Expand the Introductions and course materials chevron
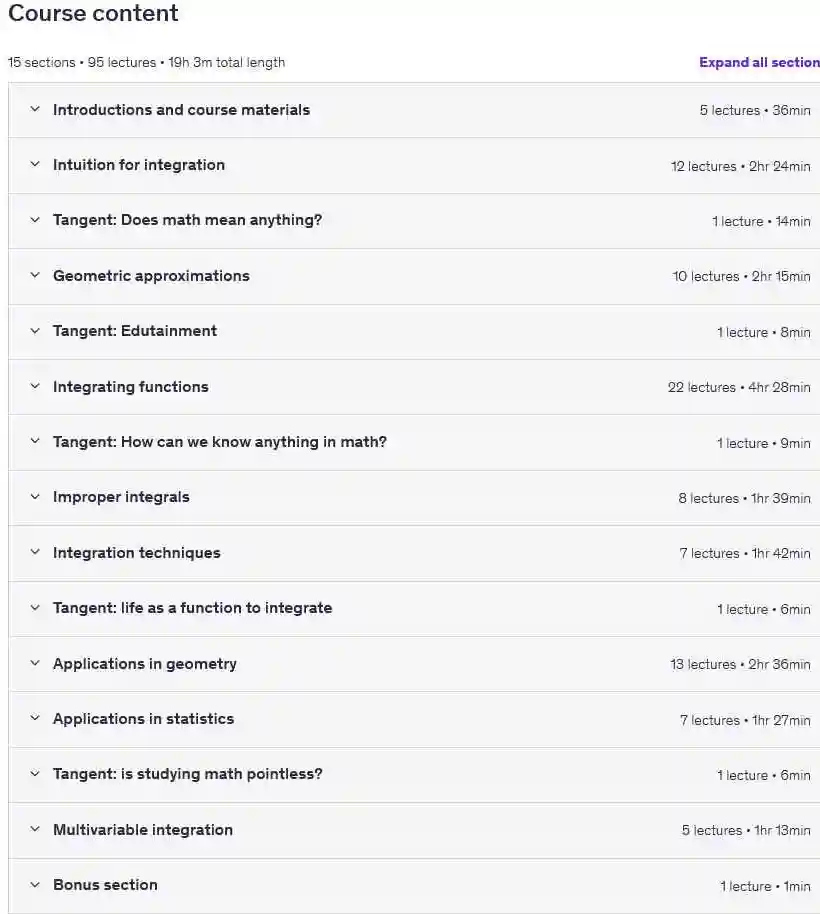The height and width of the screenshot is (914, 820). [35, 109]
